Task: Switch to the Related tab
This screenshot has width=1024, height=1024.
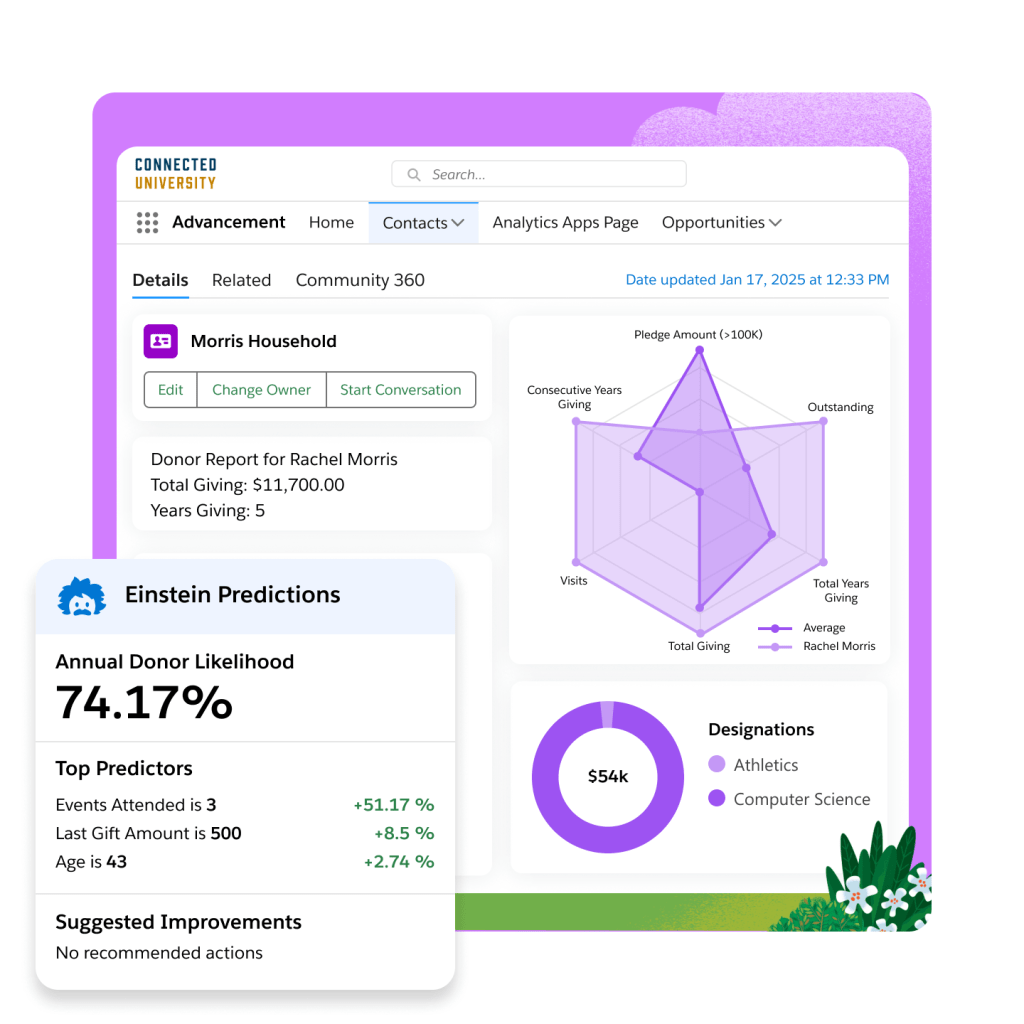Action: point(242,280)
